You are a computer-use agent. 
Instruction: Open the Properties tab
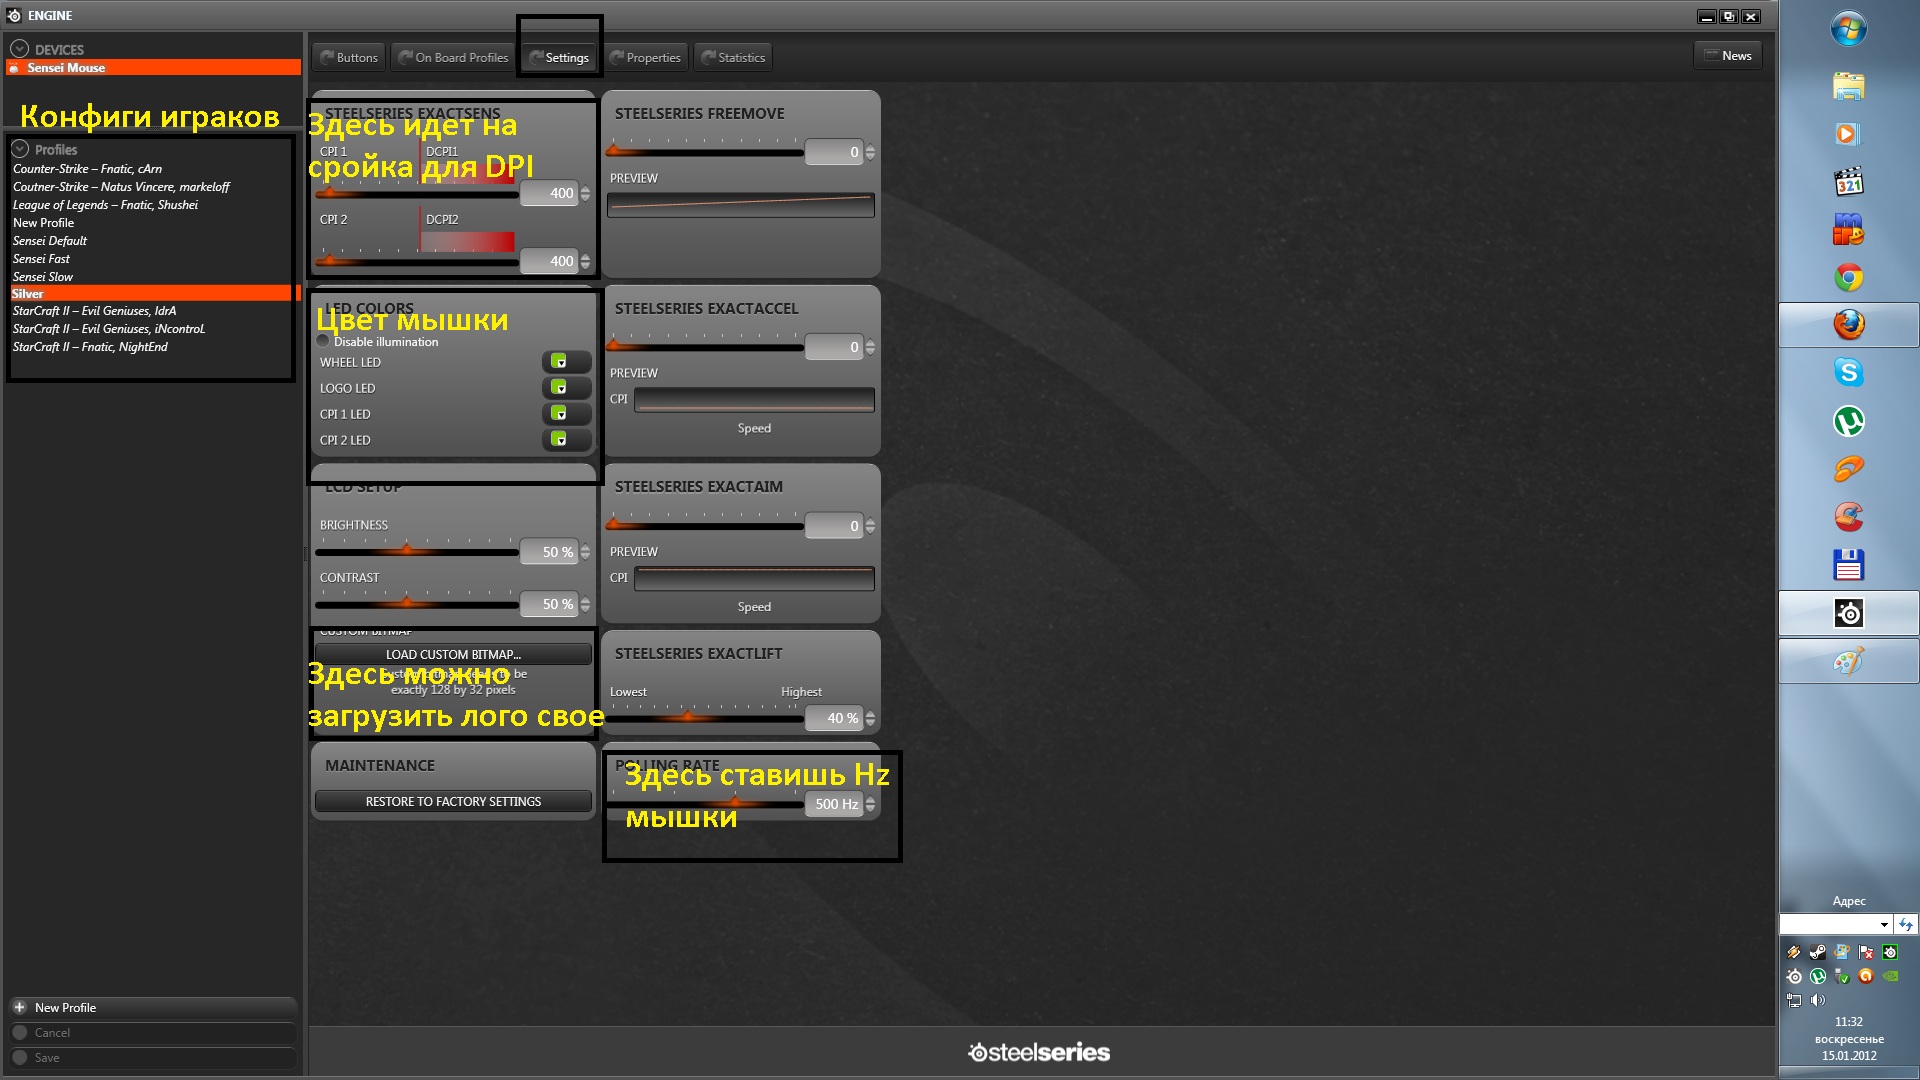tap(645, 57)
